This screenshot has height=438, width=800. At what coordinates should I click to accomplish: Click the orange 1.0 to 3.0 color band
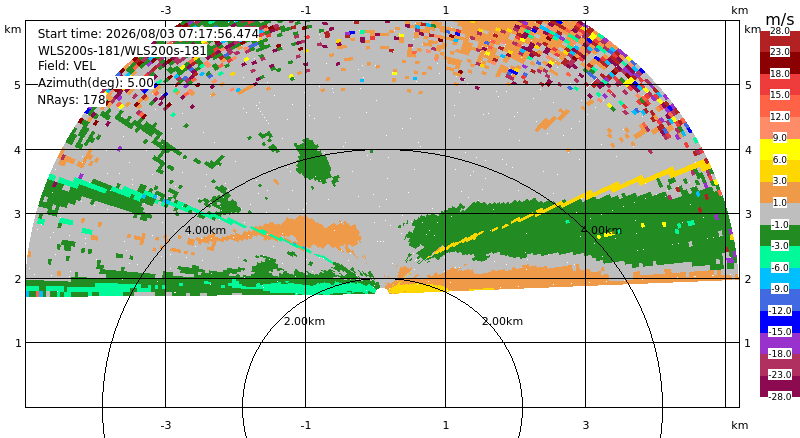coord(780,192)
